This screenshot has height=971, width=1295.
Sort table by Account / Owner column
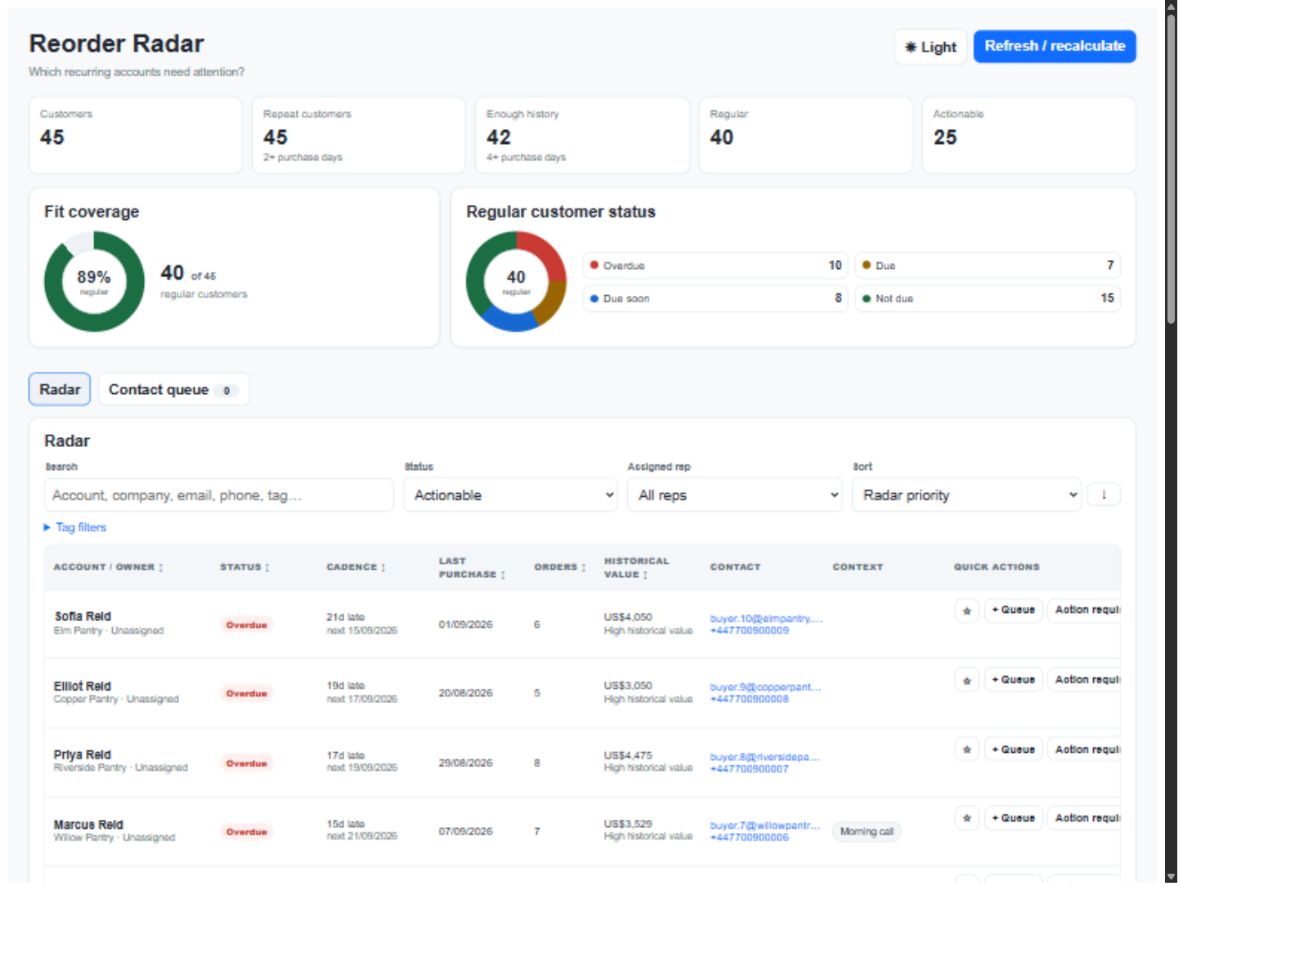click(108, 567)
